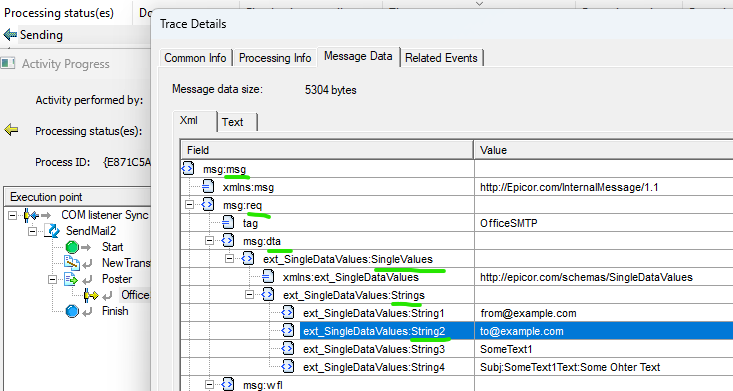The width and height of the screenshot is (733, 391).
Task: Click the from@example.com value
Action: (x=528, y=313)
